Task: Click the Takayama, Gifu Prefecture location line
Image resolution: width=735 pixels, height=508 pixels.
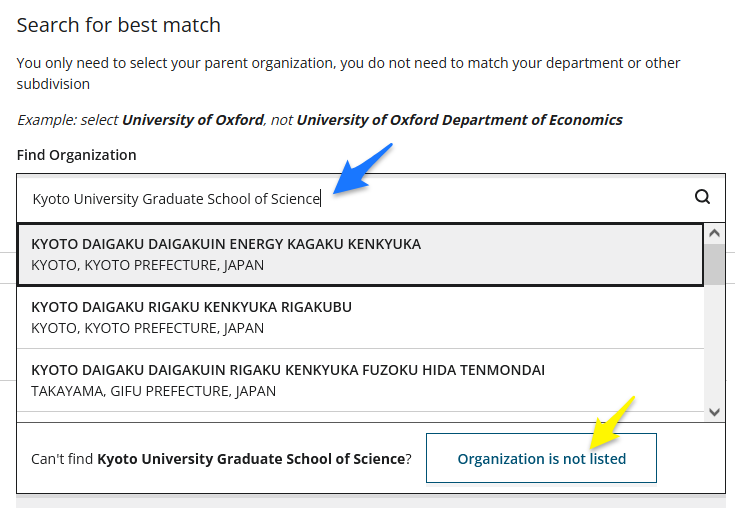Action: pos(153,391)
